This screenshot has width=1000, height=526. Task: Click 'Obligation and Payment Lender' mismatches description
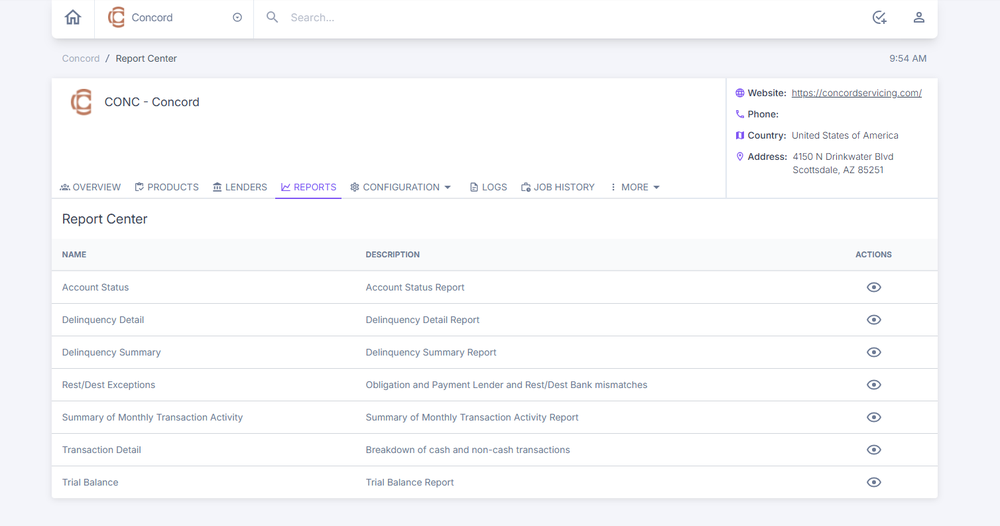tap(506, 384)
